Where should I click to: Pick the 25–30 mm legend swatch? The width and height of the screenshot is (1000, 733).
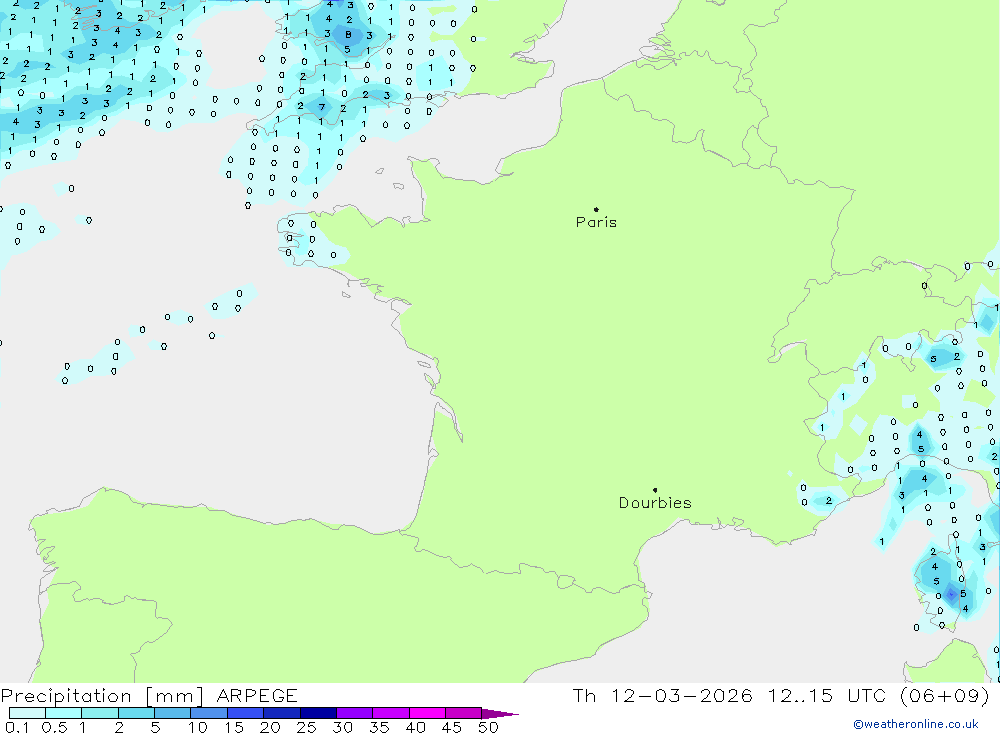coord(318,713)
